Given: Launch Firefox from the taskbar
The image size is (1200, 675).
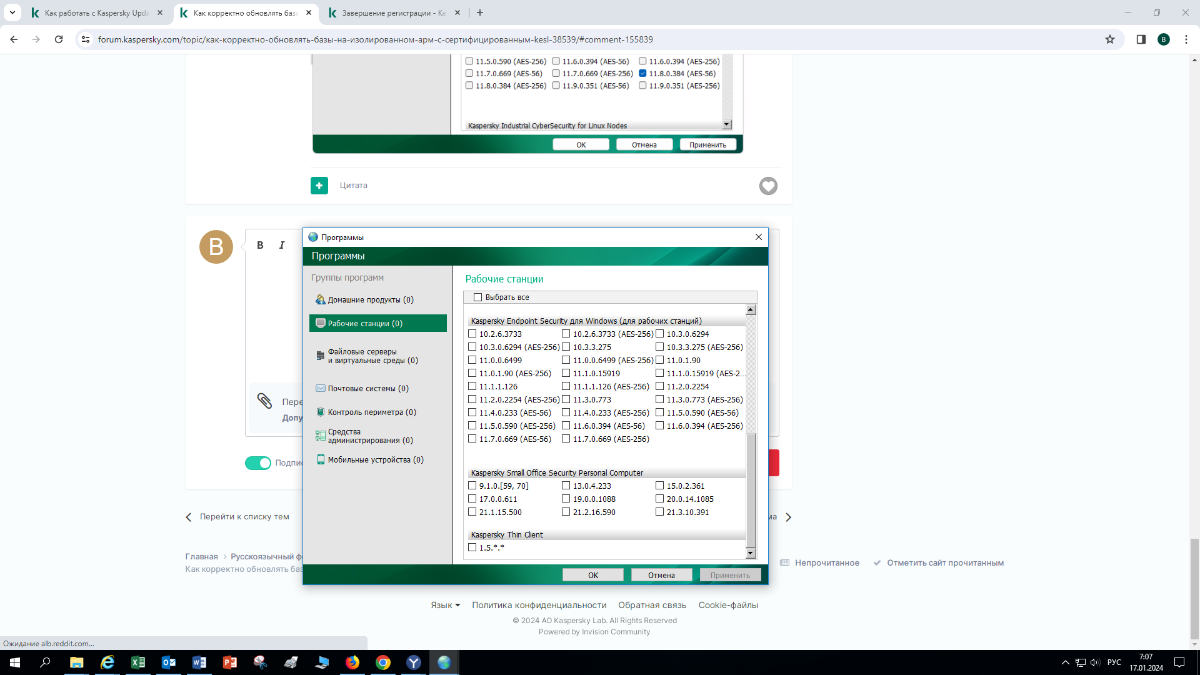Looking at the screenshot, I should coord(352,662).
